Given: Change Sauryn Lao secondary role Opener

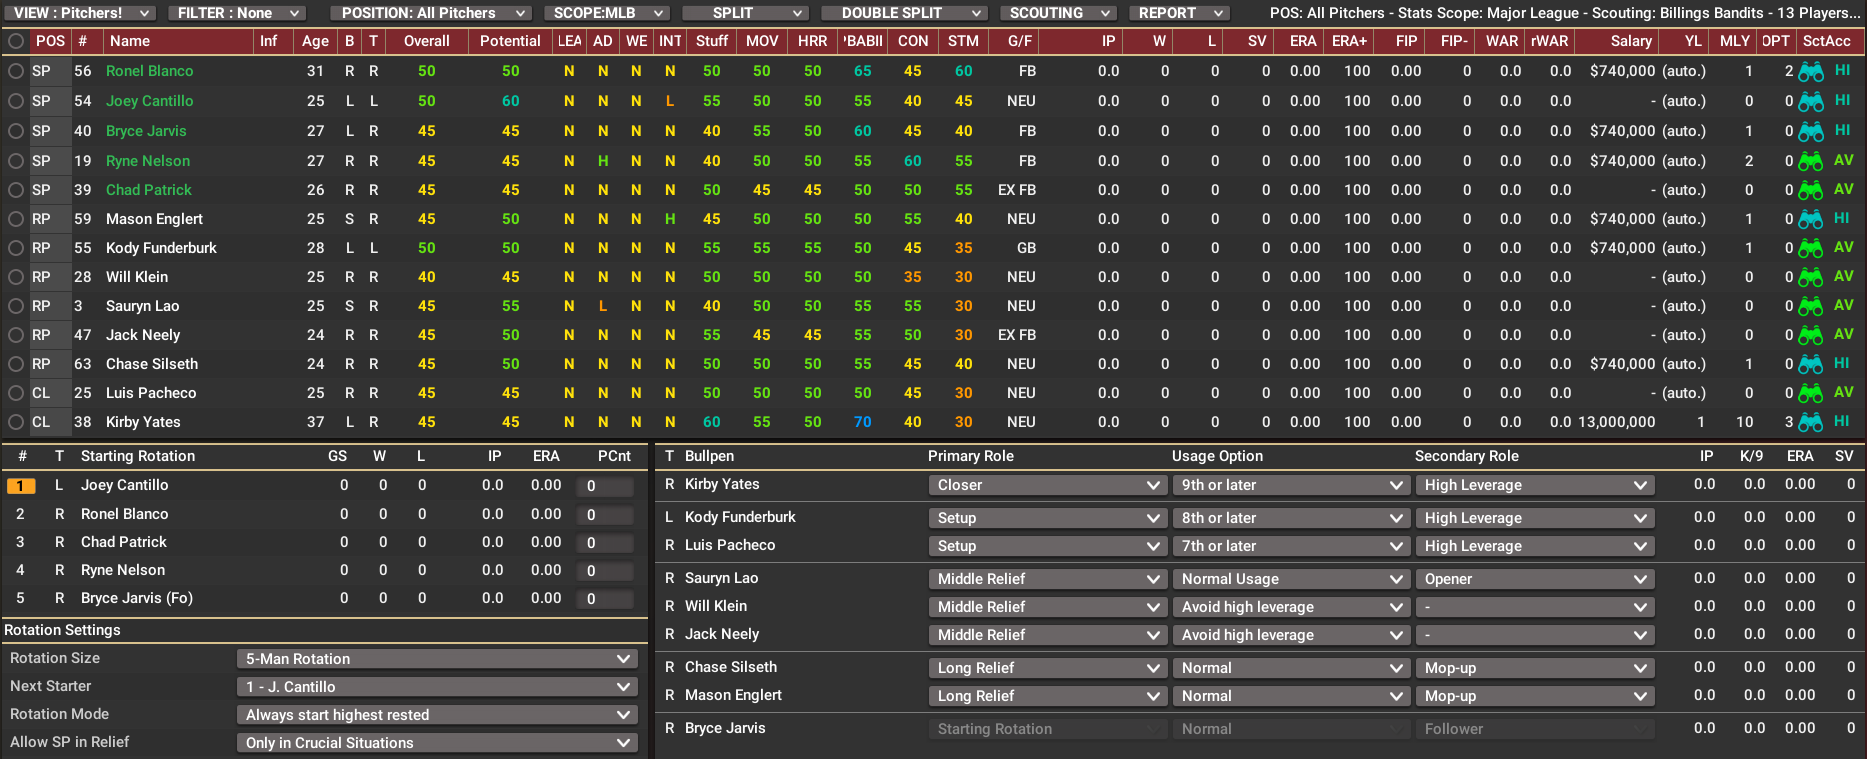Looking at the screenshot, I should [x=1535, y=579].
